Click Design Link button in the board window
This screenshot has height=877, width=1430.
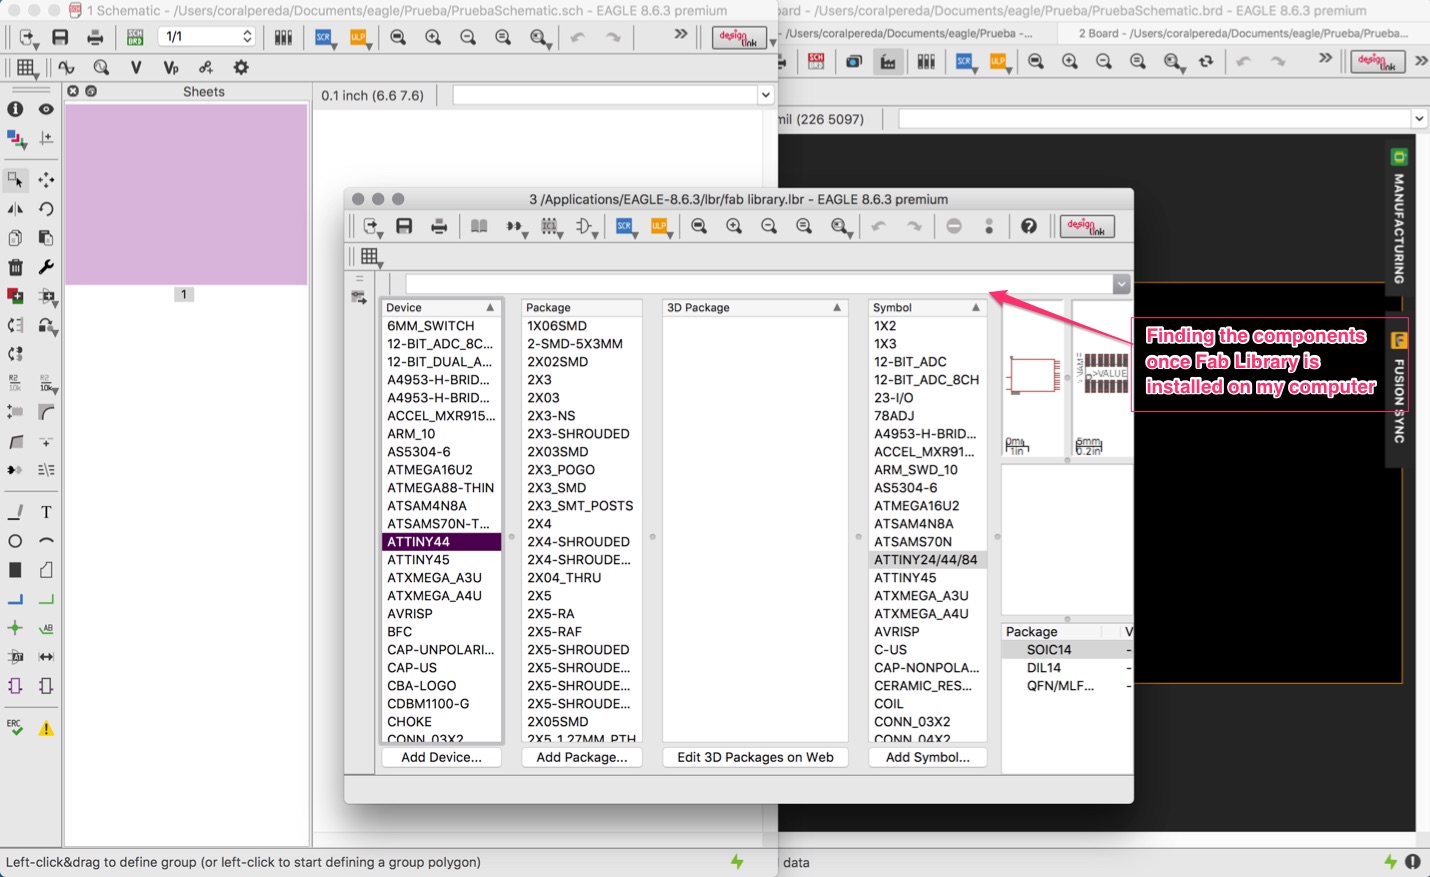pyautogui.click(x=1378, y=61)
